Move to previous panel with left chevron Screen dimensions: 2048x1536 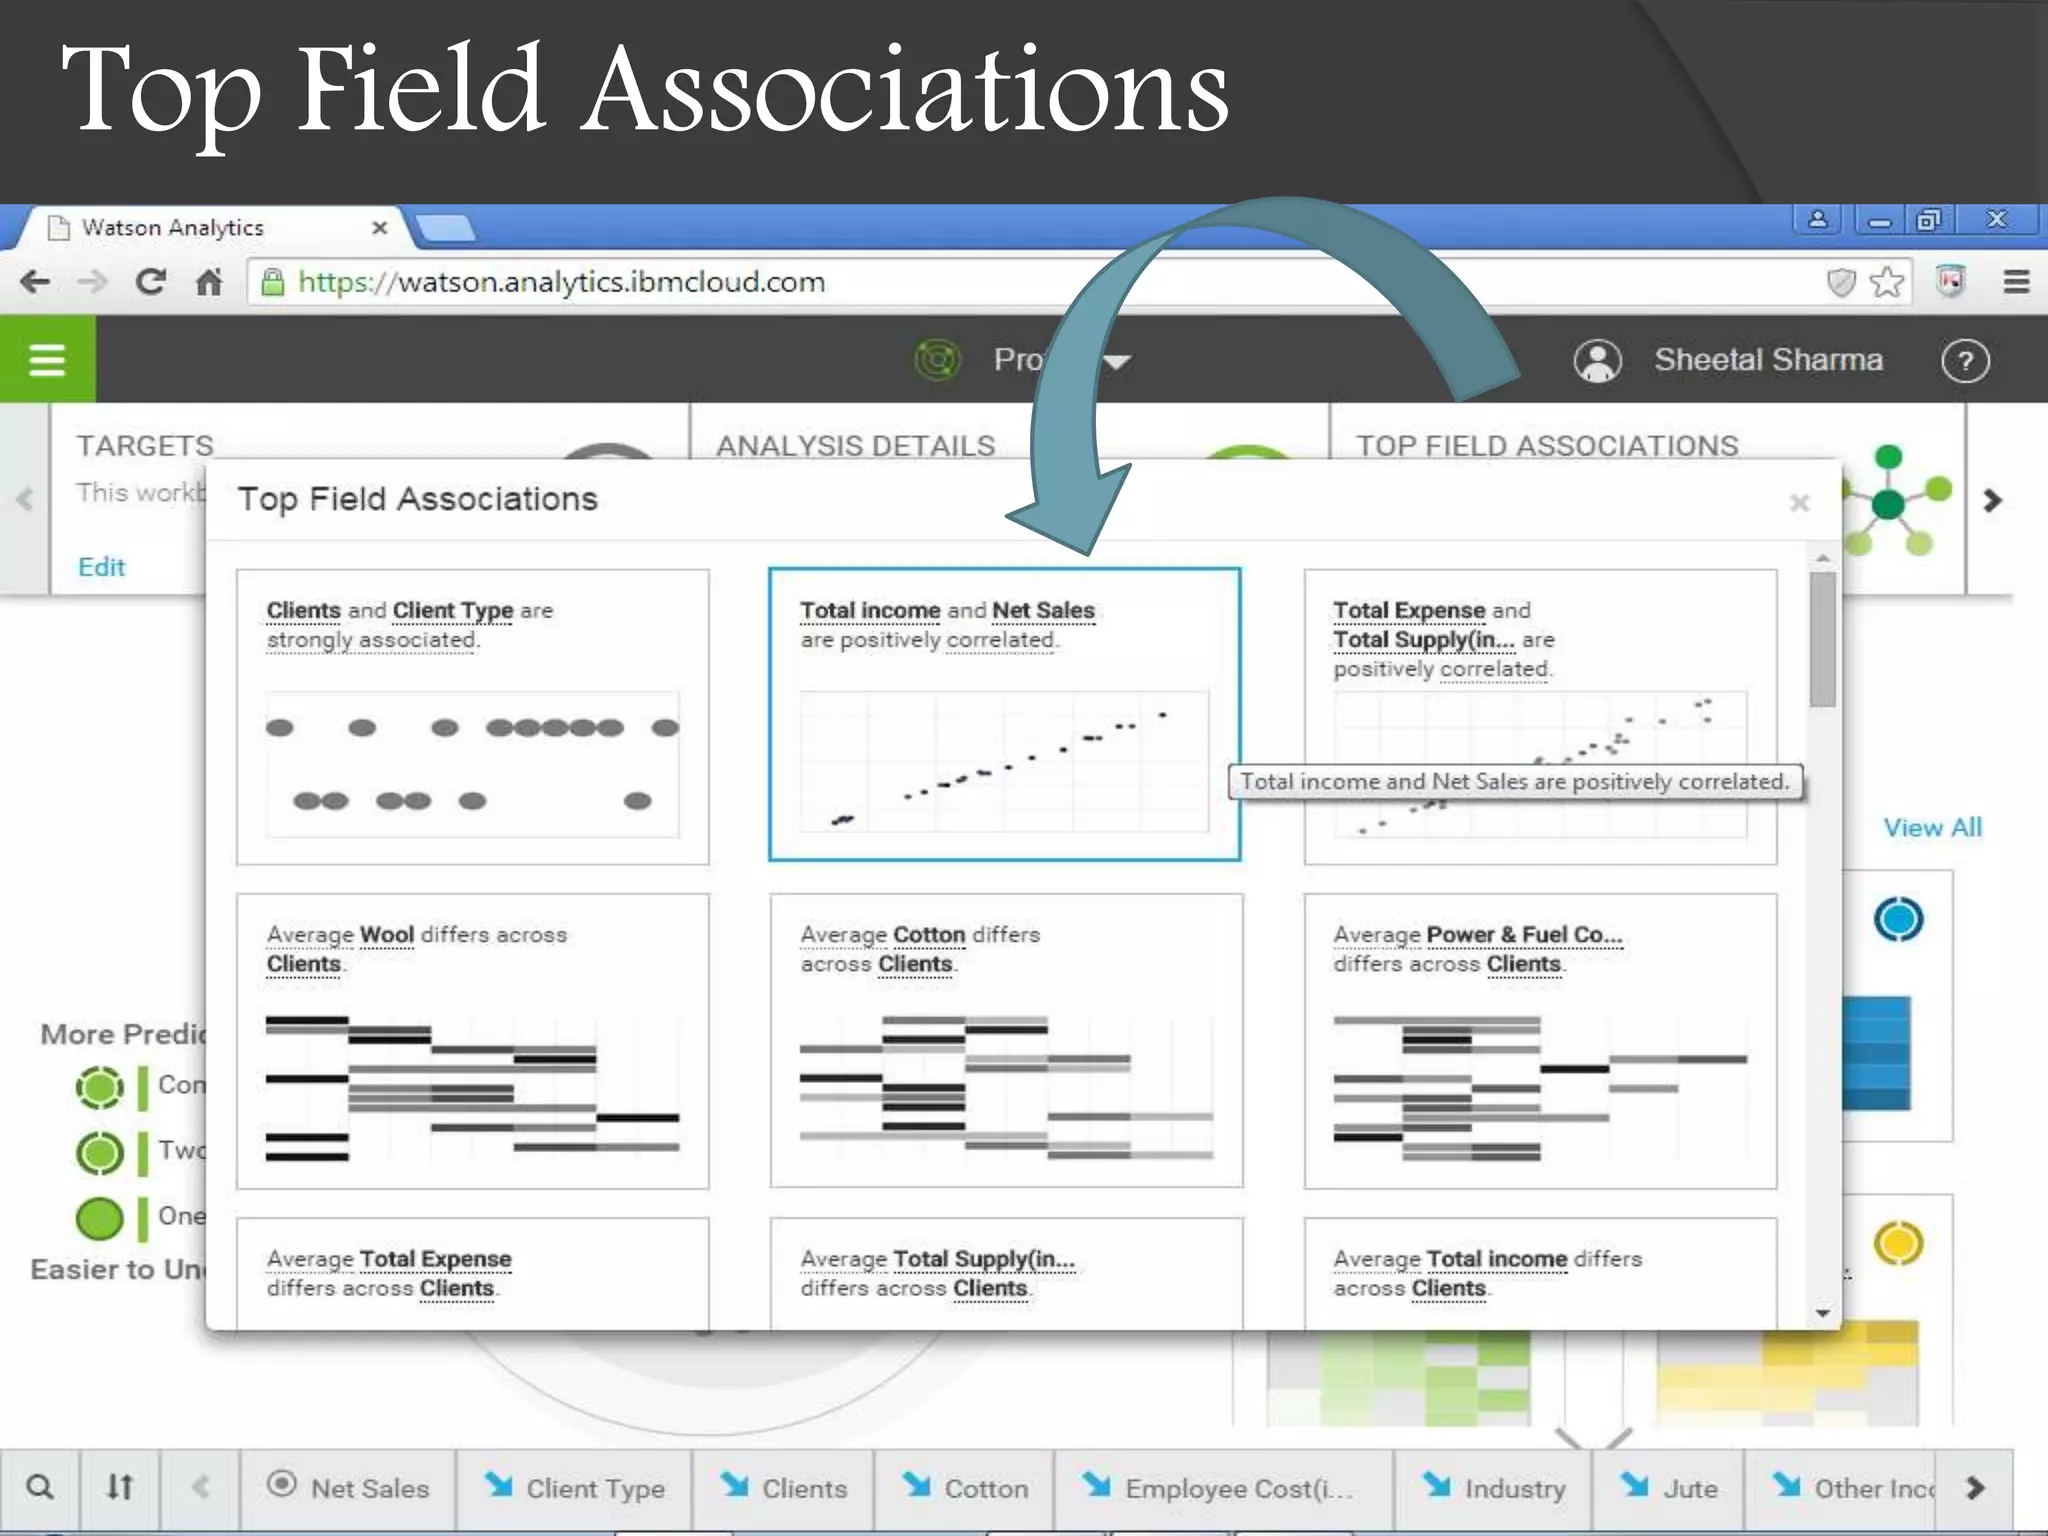(x=25, y=498)
